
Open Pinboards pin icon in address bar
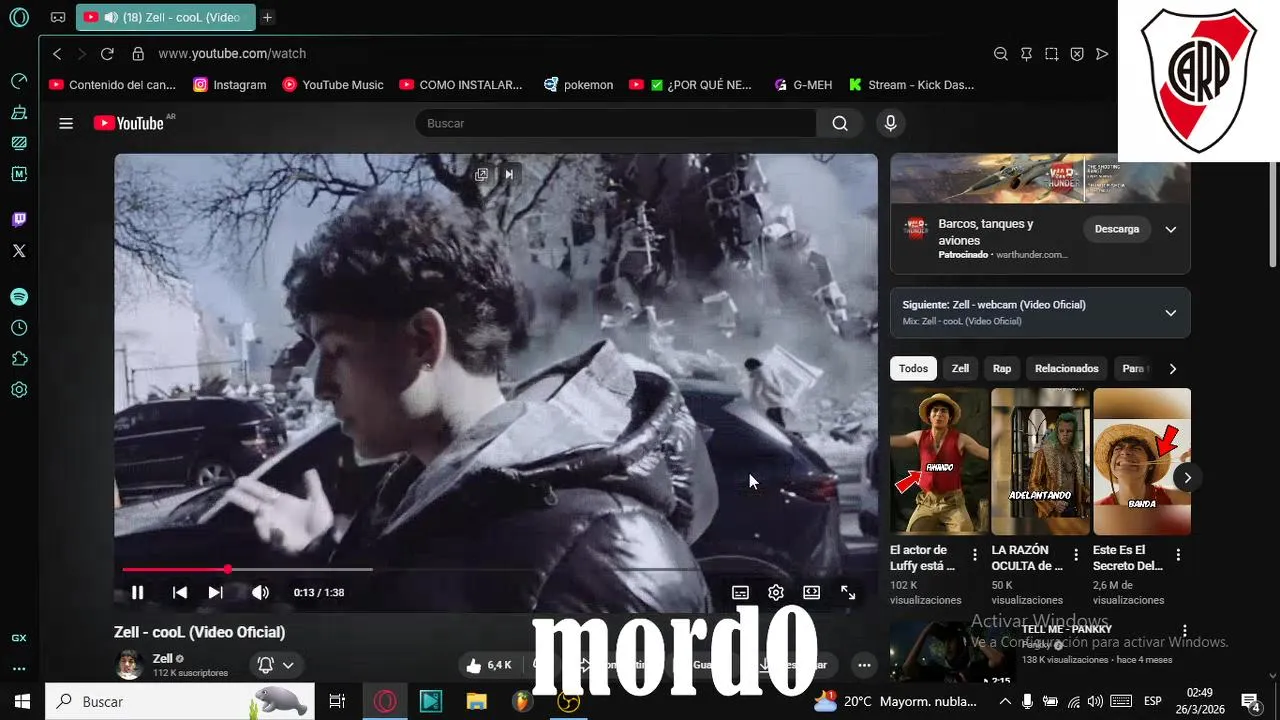coord(1026,54)
